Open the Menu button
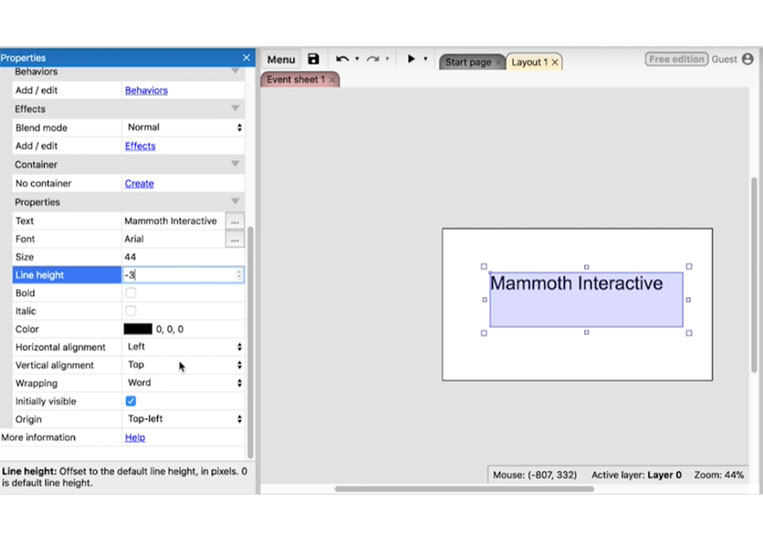Image resolution: width=763 pixels, height=541 pixels. (x=281, y=59)
